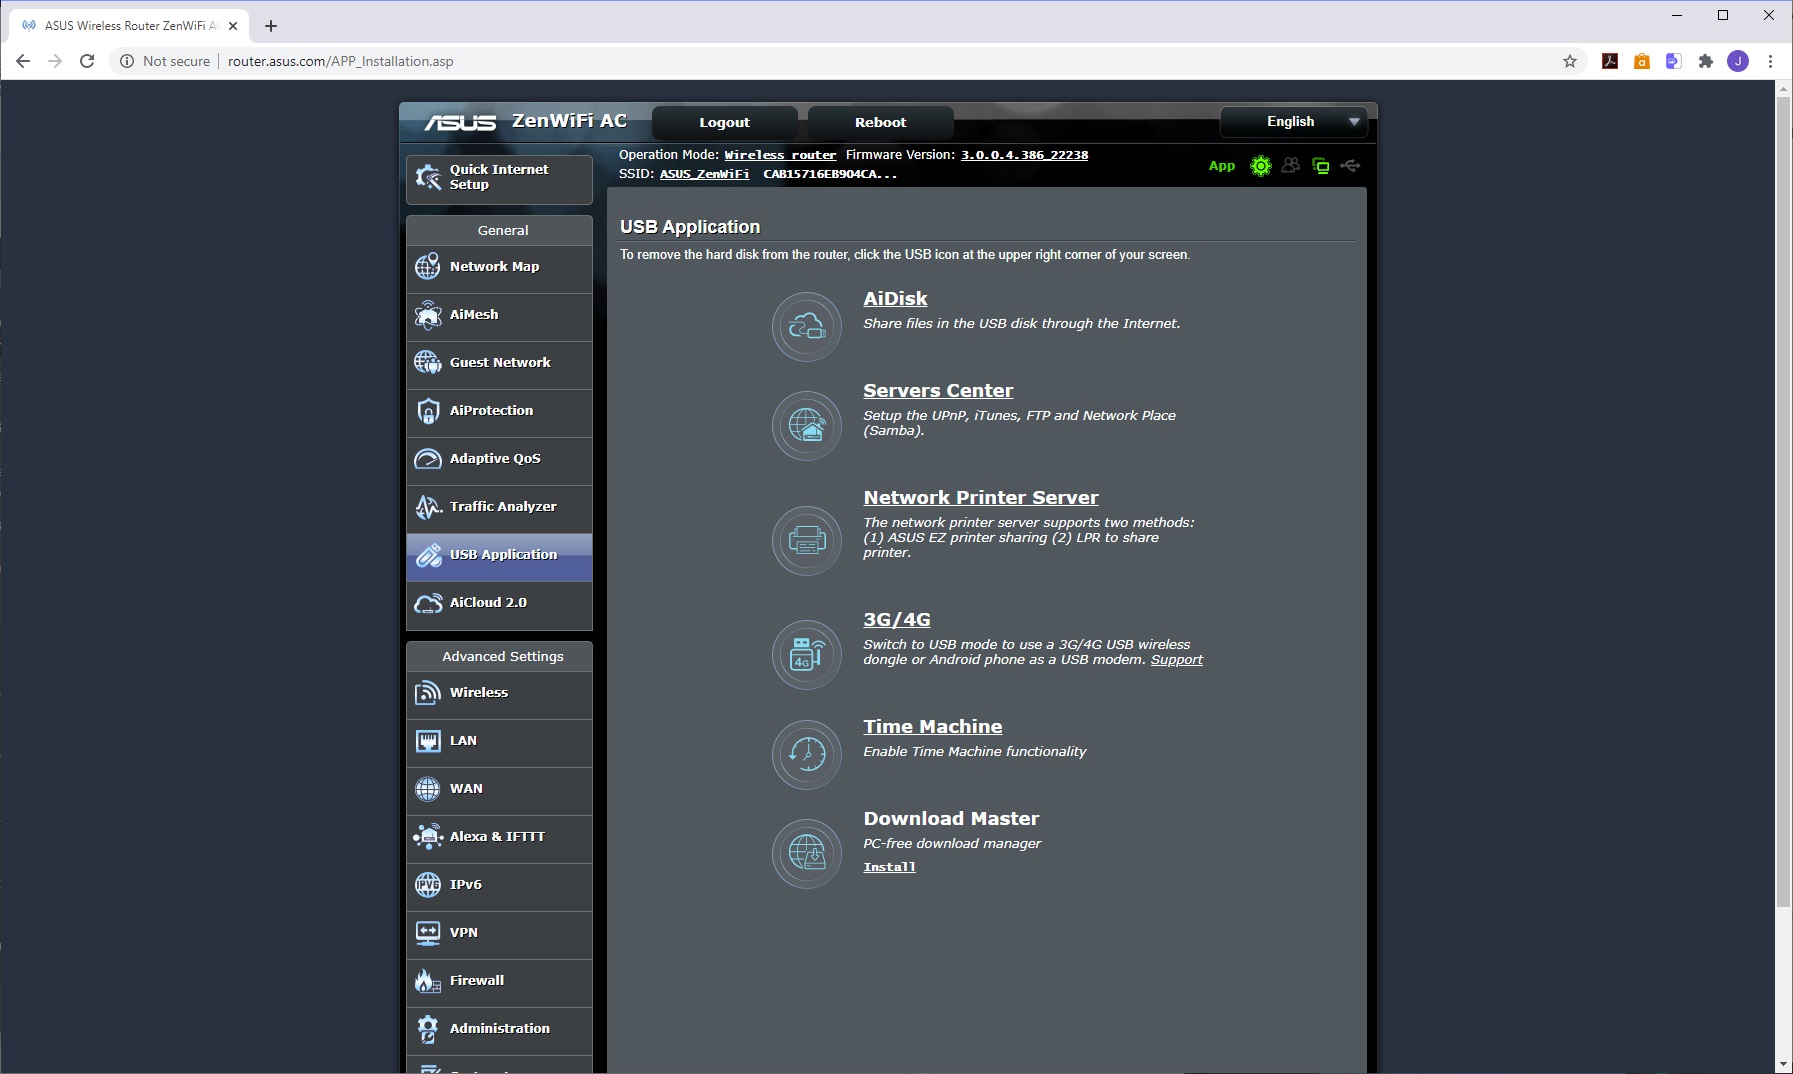Reload the router page

87,61
